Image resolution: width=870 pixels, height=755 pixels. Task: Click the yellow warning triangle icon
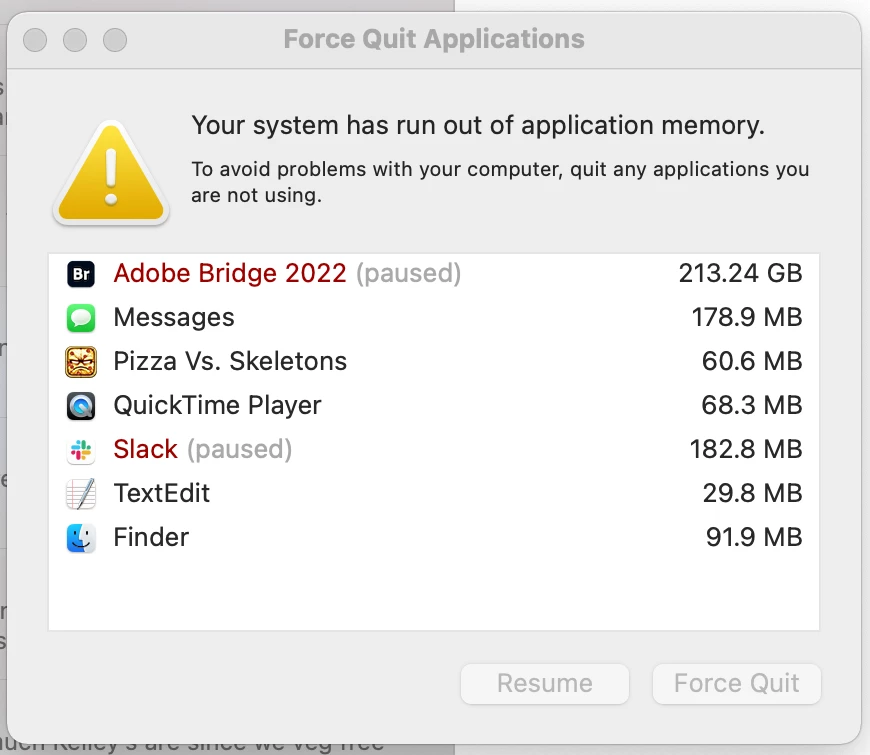(111, 174)
